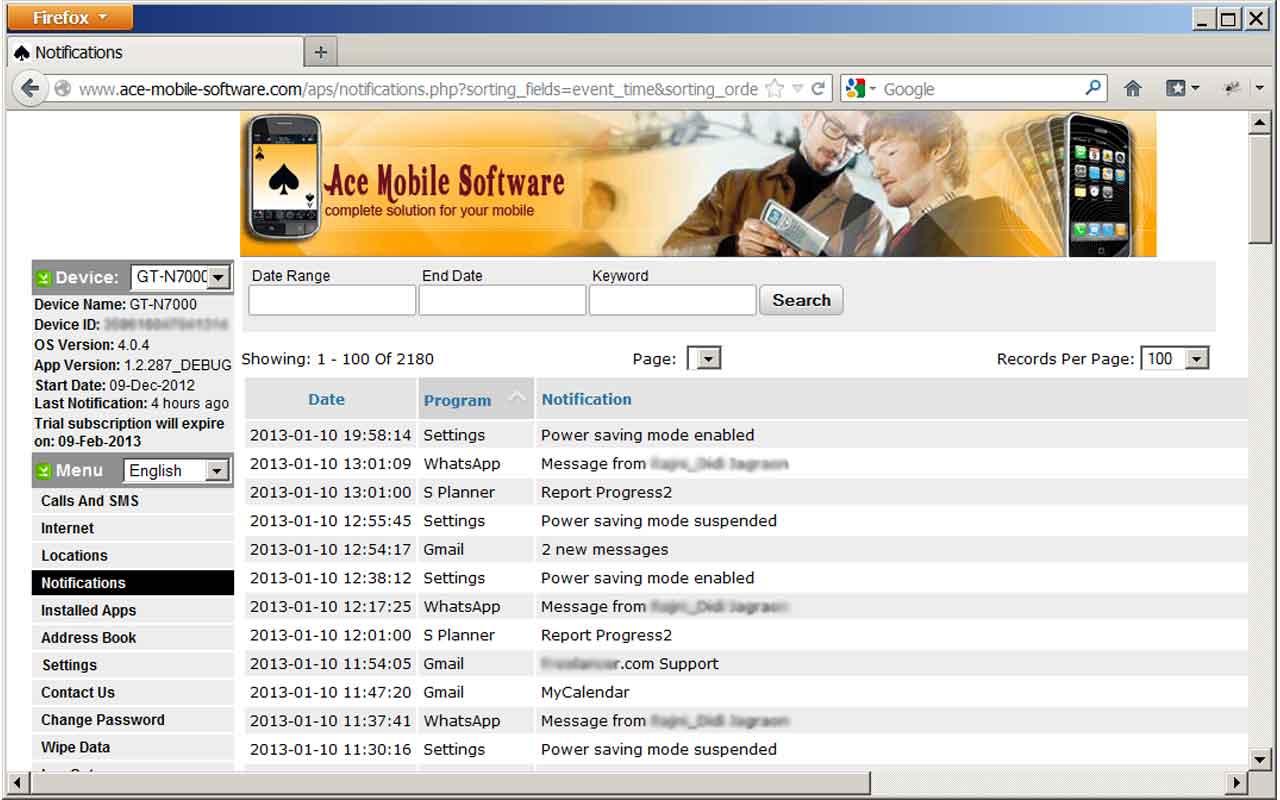
Task: Open Installed Apps in the side menu
Action: click(133, 610)
